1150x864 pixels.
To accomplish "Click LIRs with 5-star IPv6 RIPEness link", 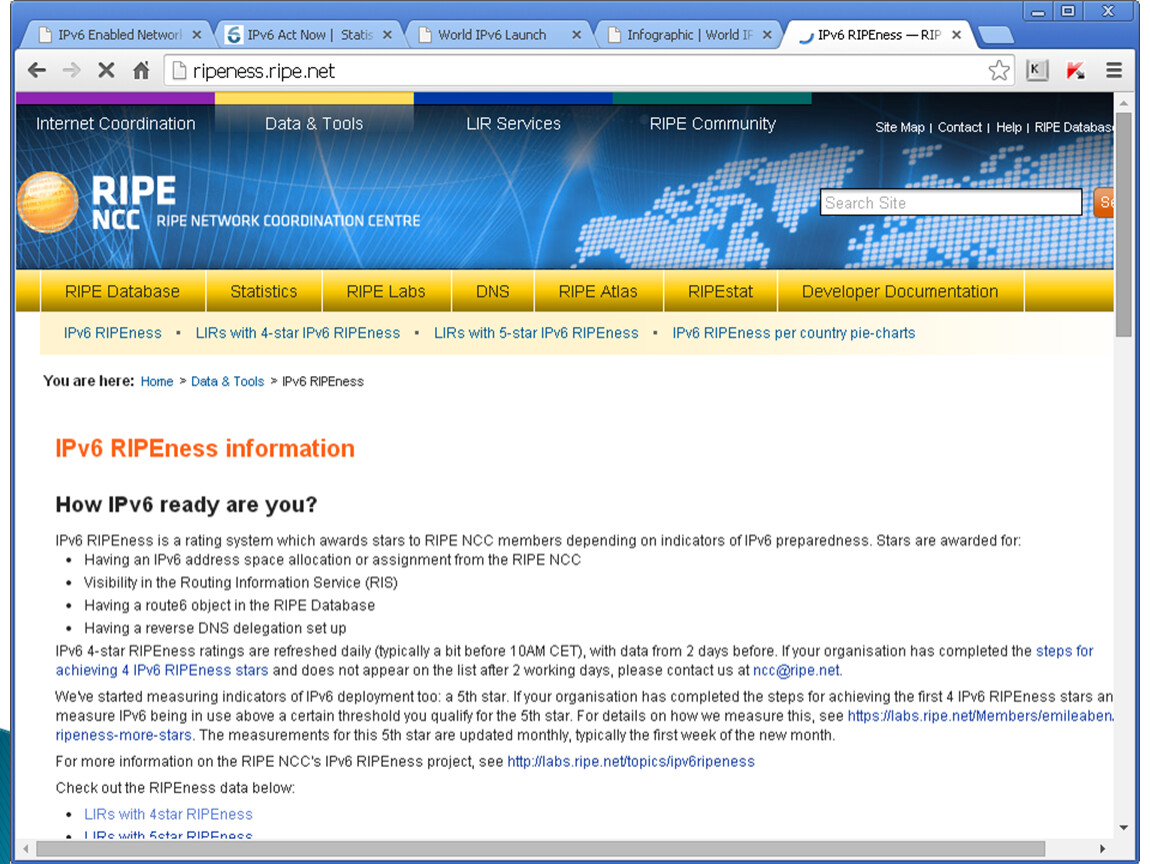I will 536,333.
